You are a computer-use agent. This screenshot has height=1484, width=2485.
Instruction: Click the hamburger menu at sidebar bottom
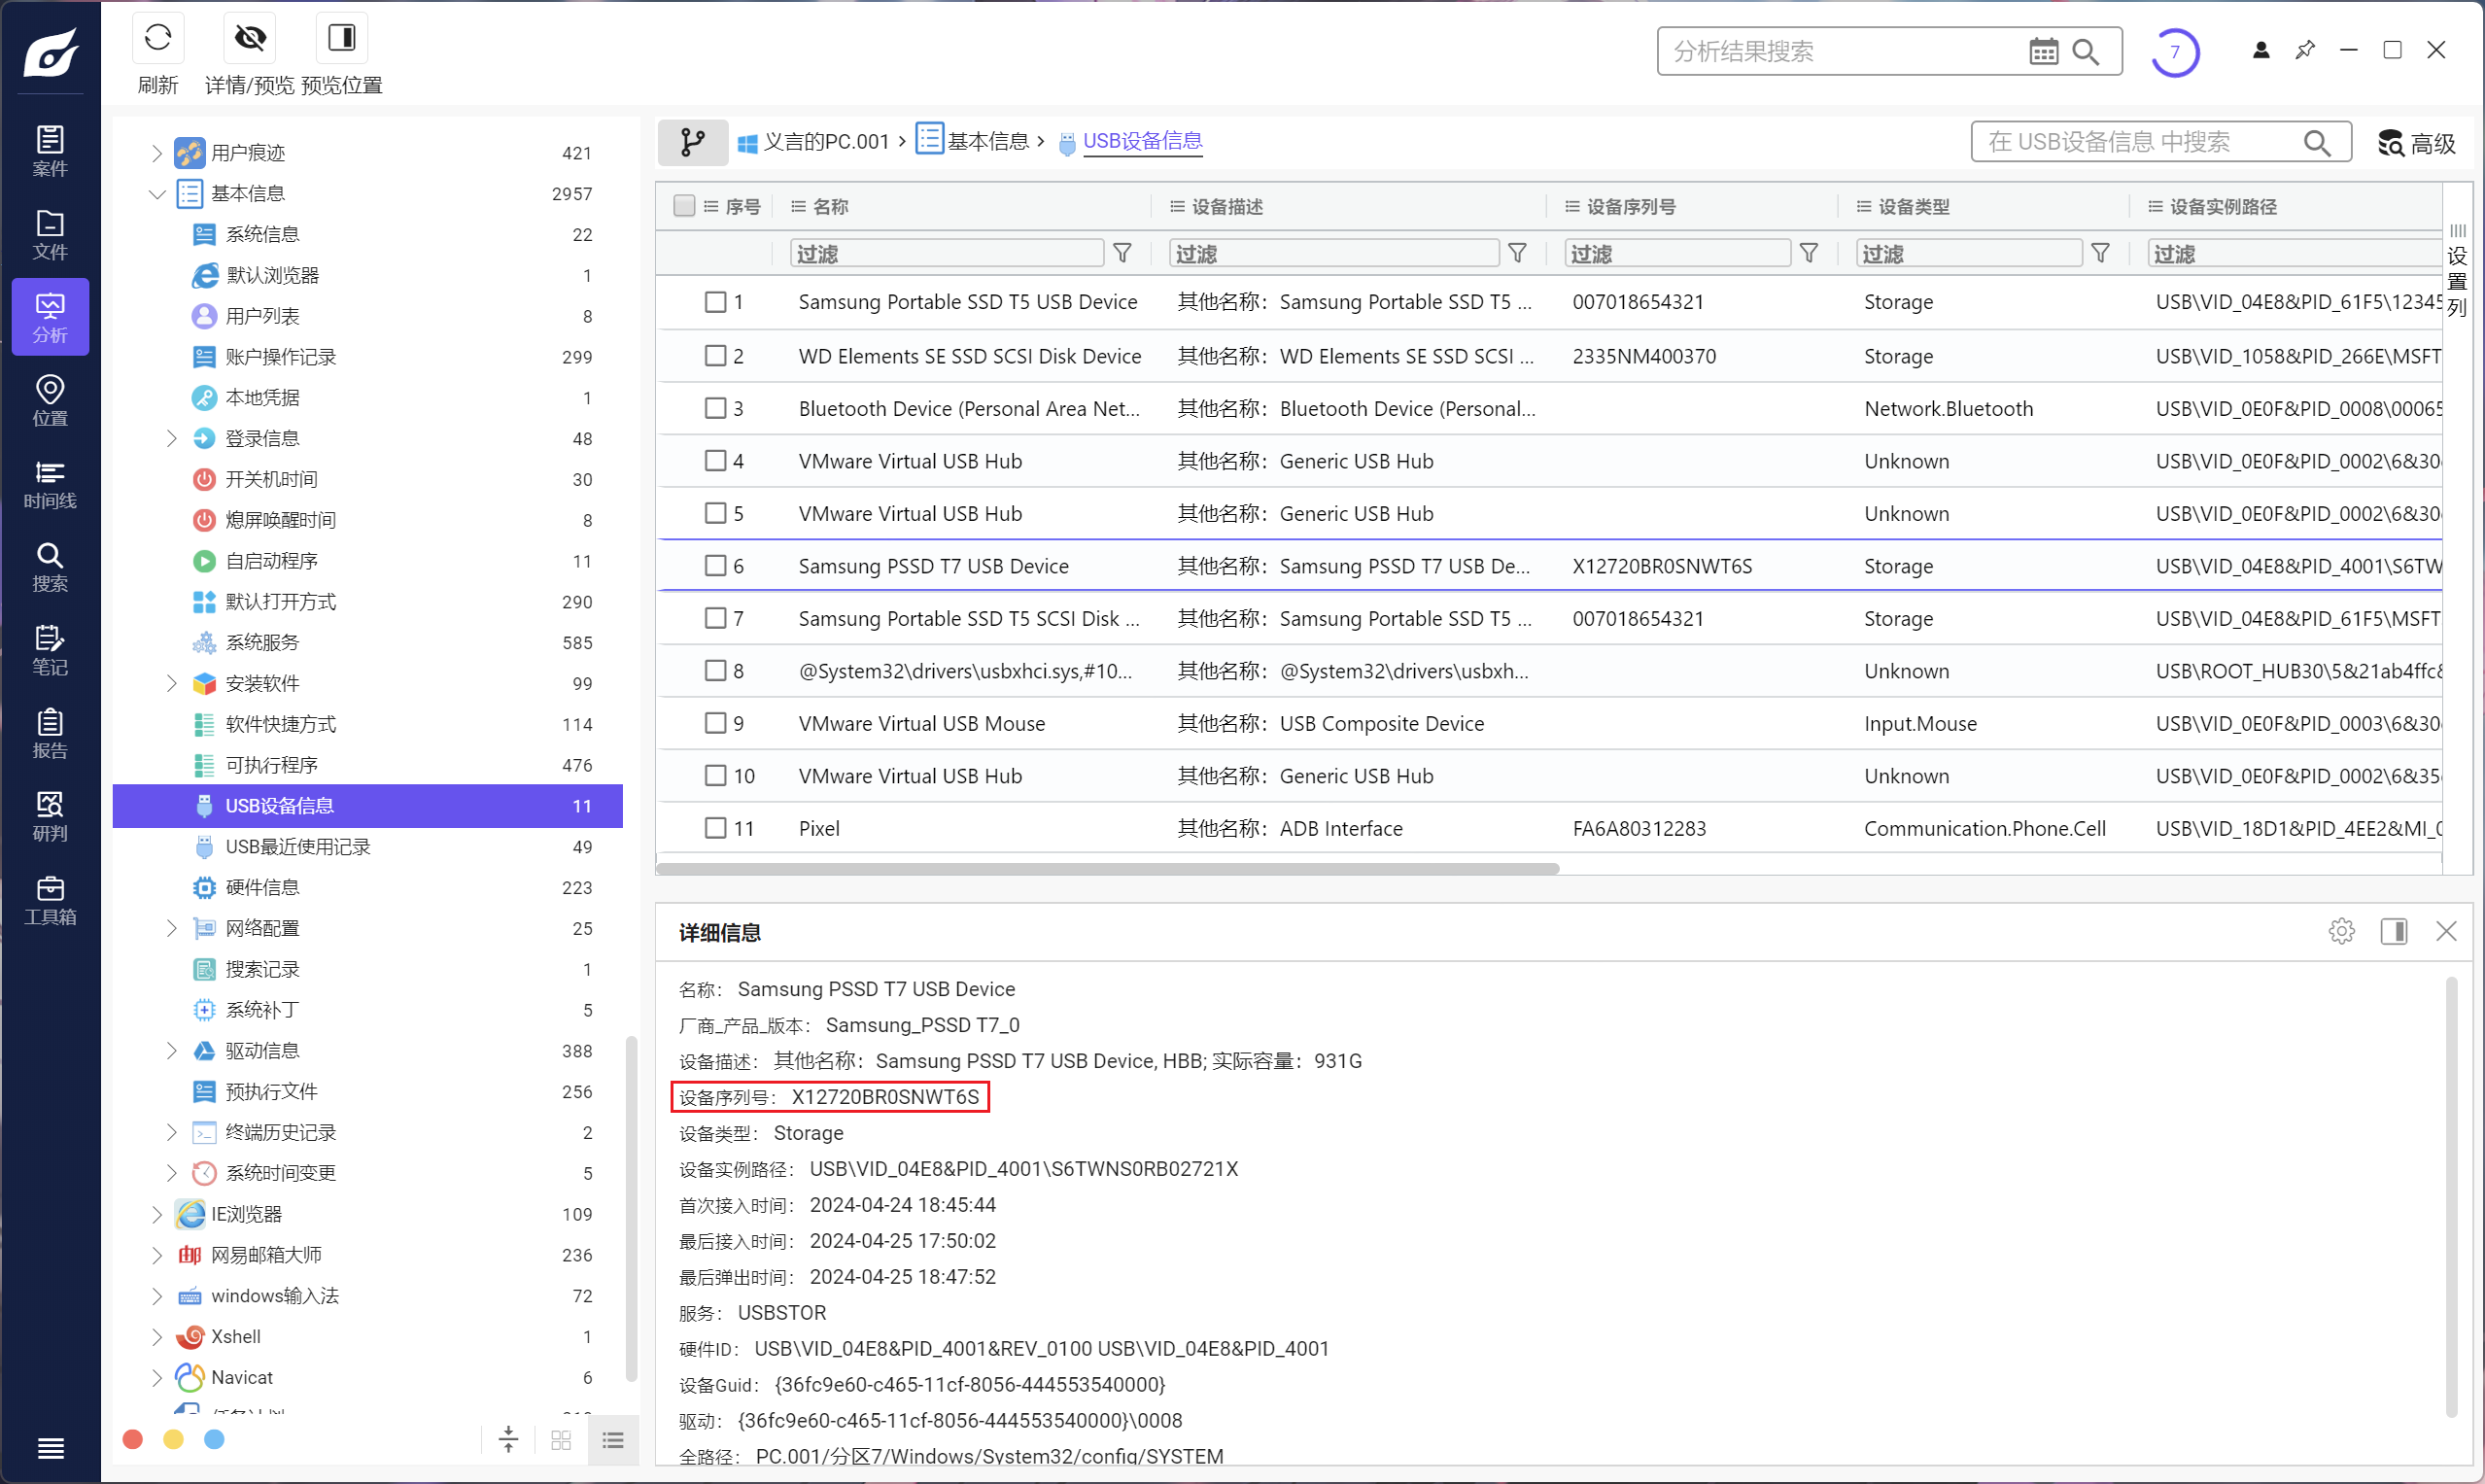(50, 1448)
